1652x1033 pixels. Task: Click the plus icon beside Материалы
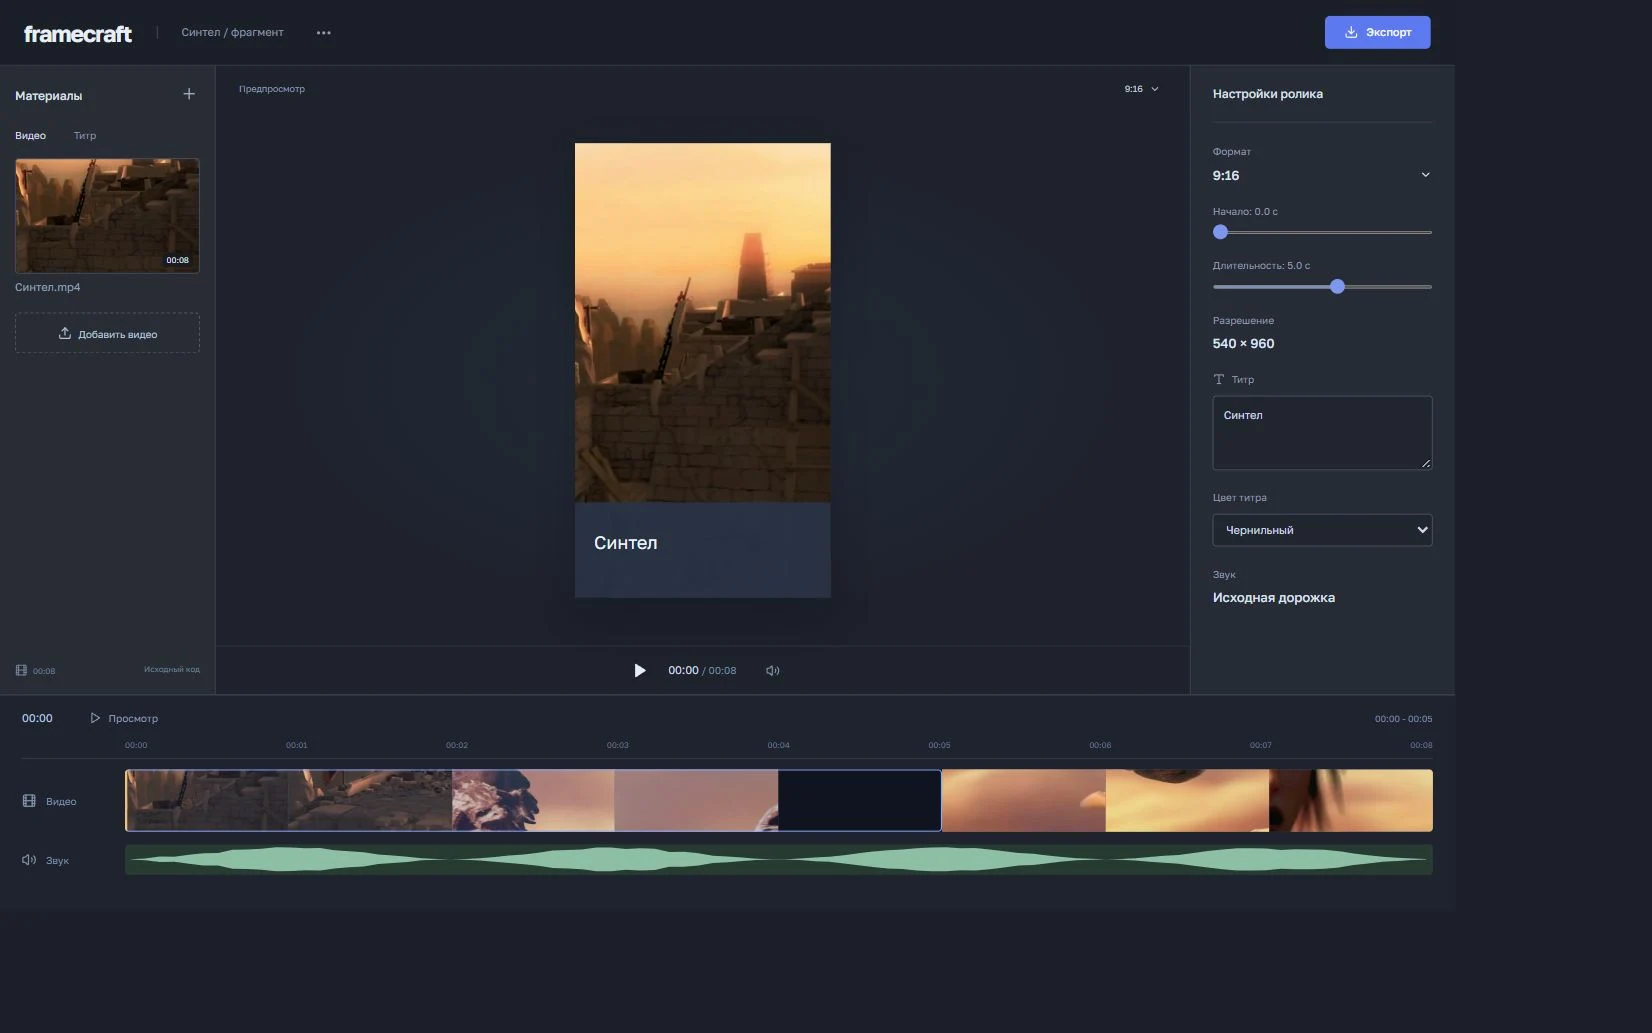click(x=189, y=94)
